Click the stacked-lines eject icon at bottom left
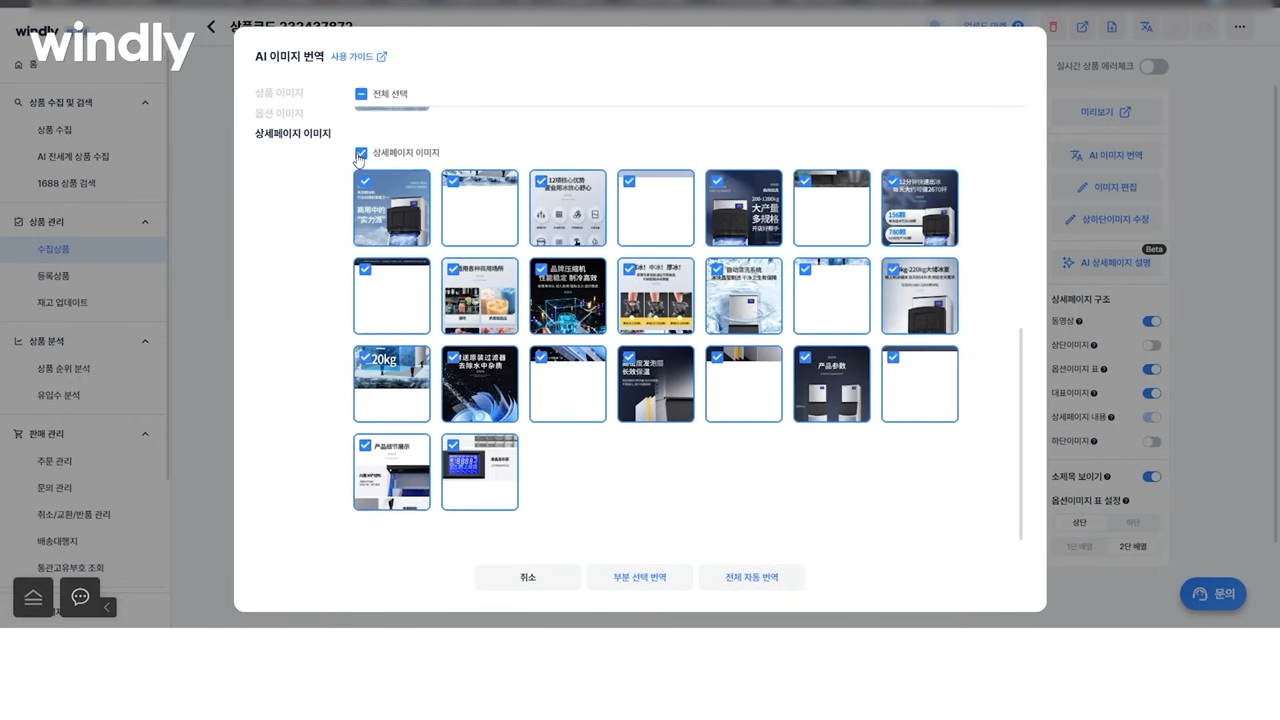This screenshot has height=720, width=1280. tap(33, 597)
